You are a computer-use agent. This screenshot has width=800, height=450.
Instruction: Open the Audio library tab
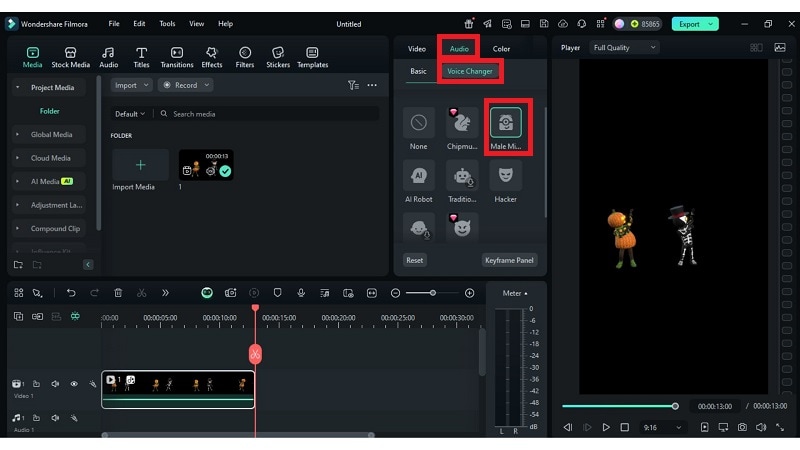click(x=108, y=57)
